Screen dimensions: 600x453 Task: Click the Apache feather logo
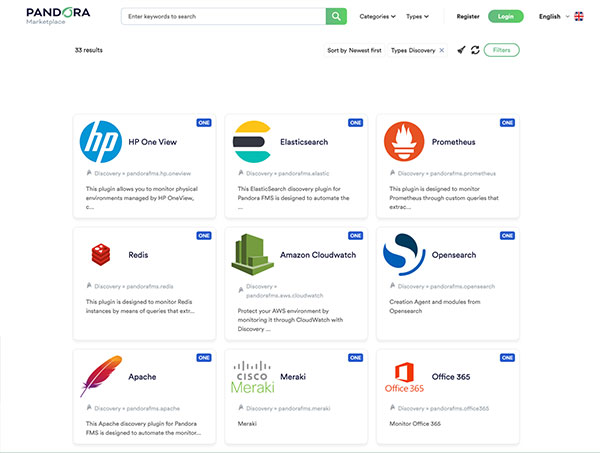pyautogui.click(x=101, y=376)
